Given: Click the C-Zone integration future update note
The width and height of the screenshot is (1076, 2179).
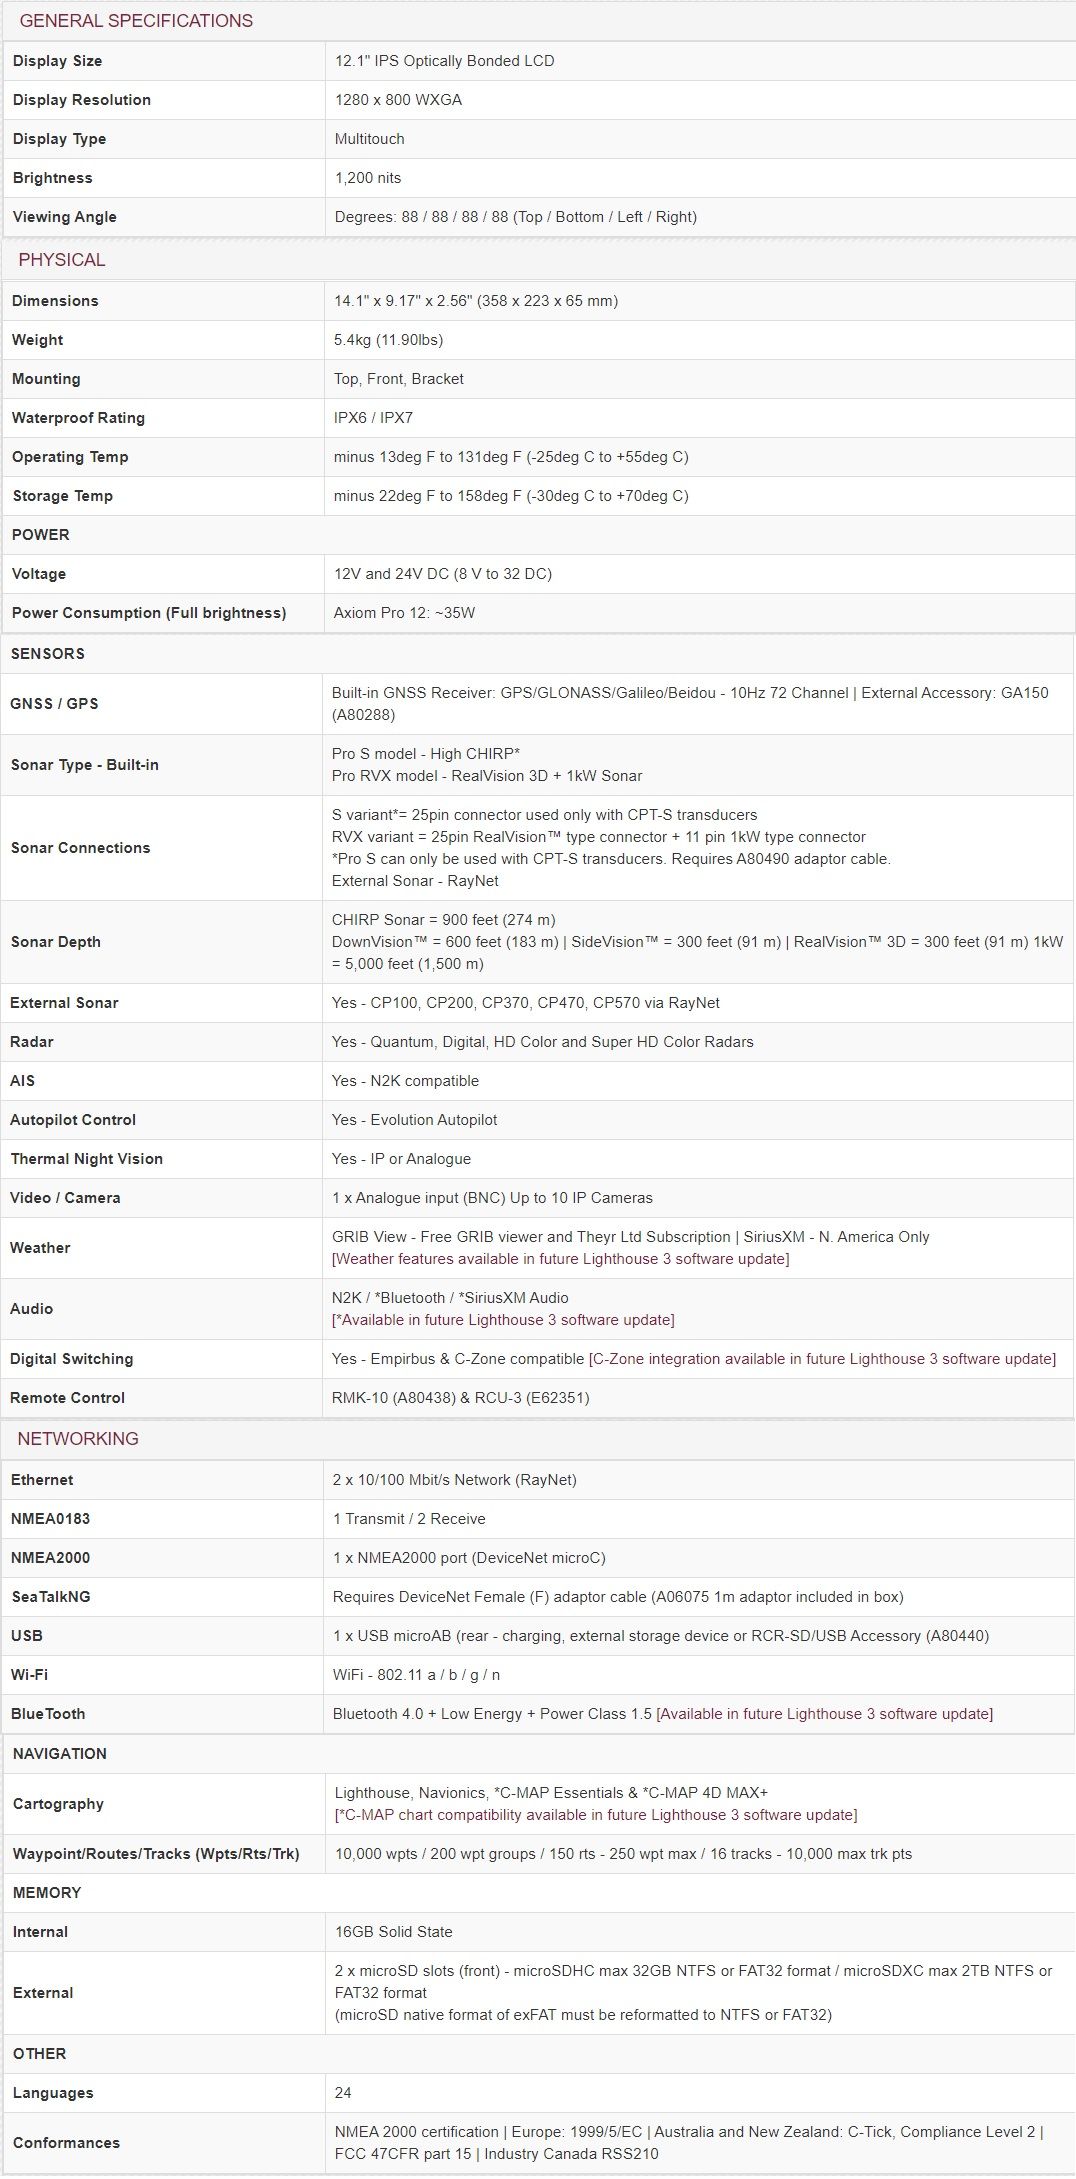Looking at the screenshot, I should click(822, 1359).
